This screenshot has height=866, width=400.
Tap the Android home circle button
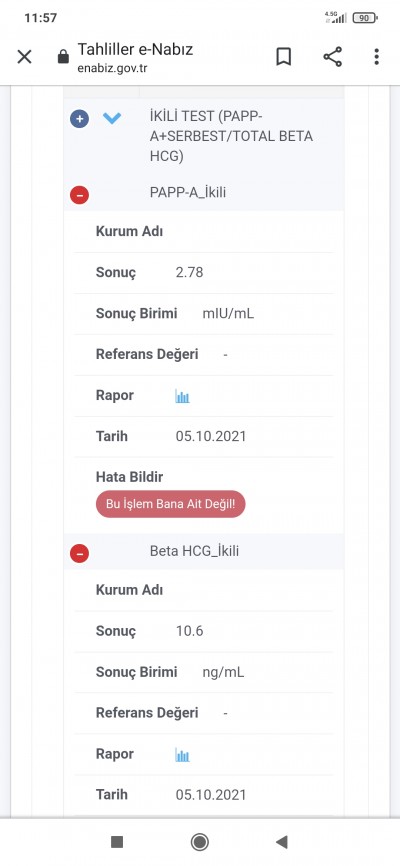click(199, 842)
